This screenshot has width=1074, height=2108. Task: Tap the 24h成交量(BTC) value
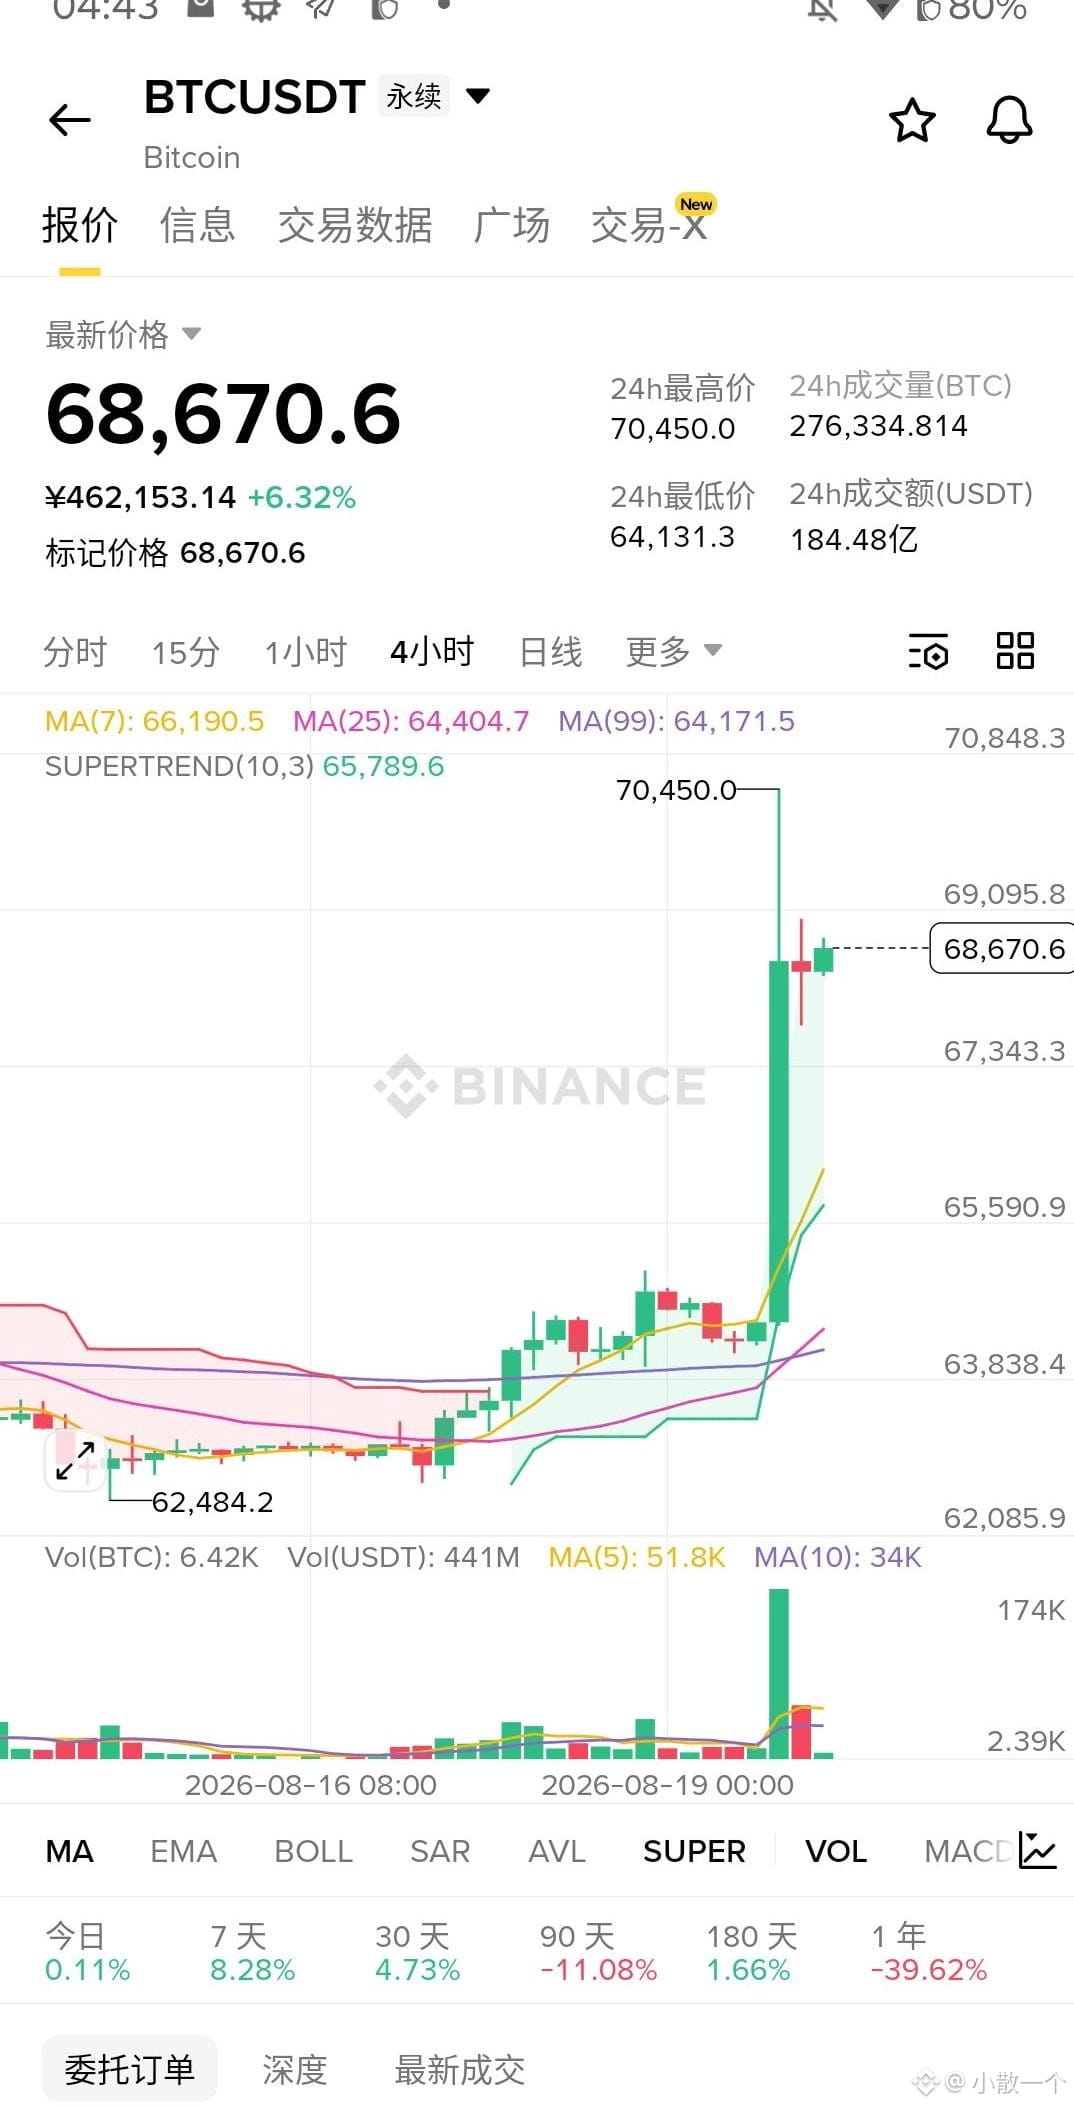pos(879,426)
